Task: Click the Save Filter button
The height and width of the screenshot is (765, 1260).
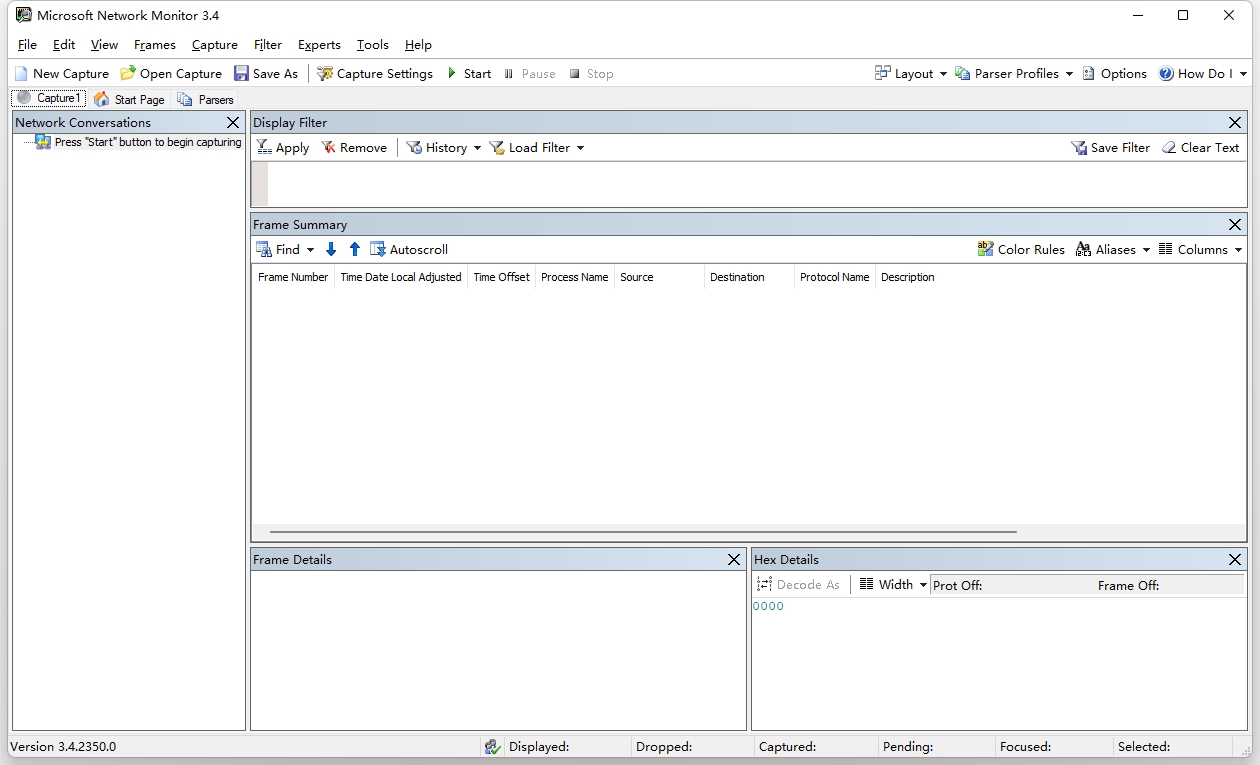Action: (x=1110, y=147)
